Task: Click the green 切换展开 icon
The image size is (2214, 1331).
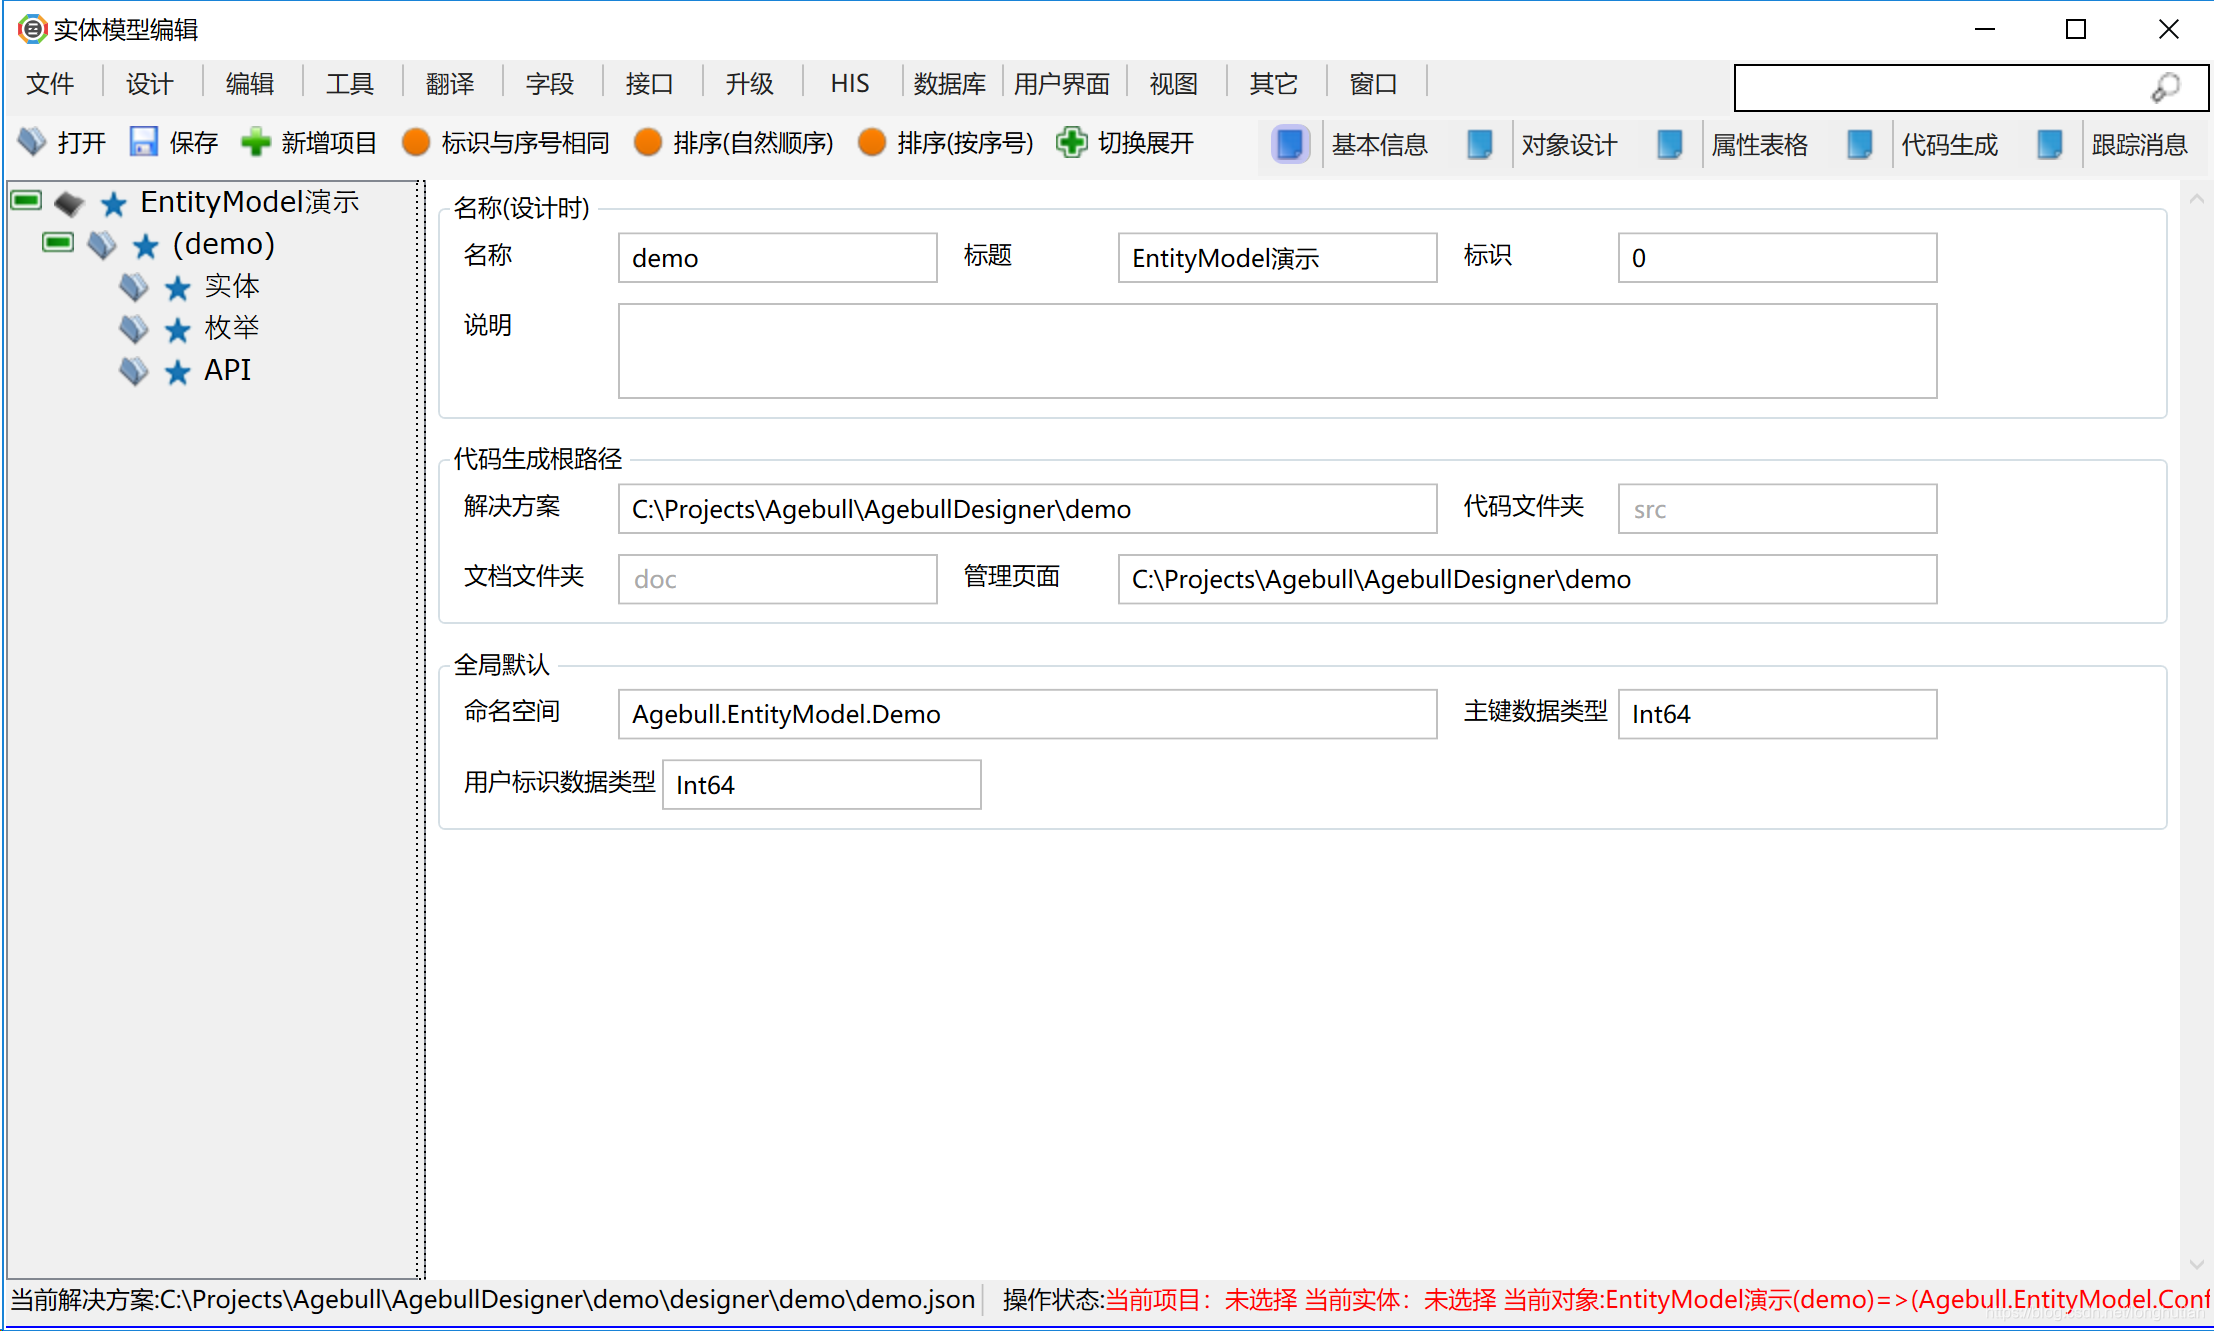Action: click(x=1072, y=142)
